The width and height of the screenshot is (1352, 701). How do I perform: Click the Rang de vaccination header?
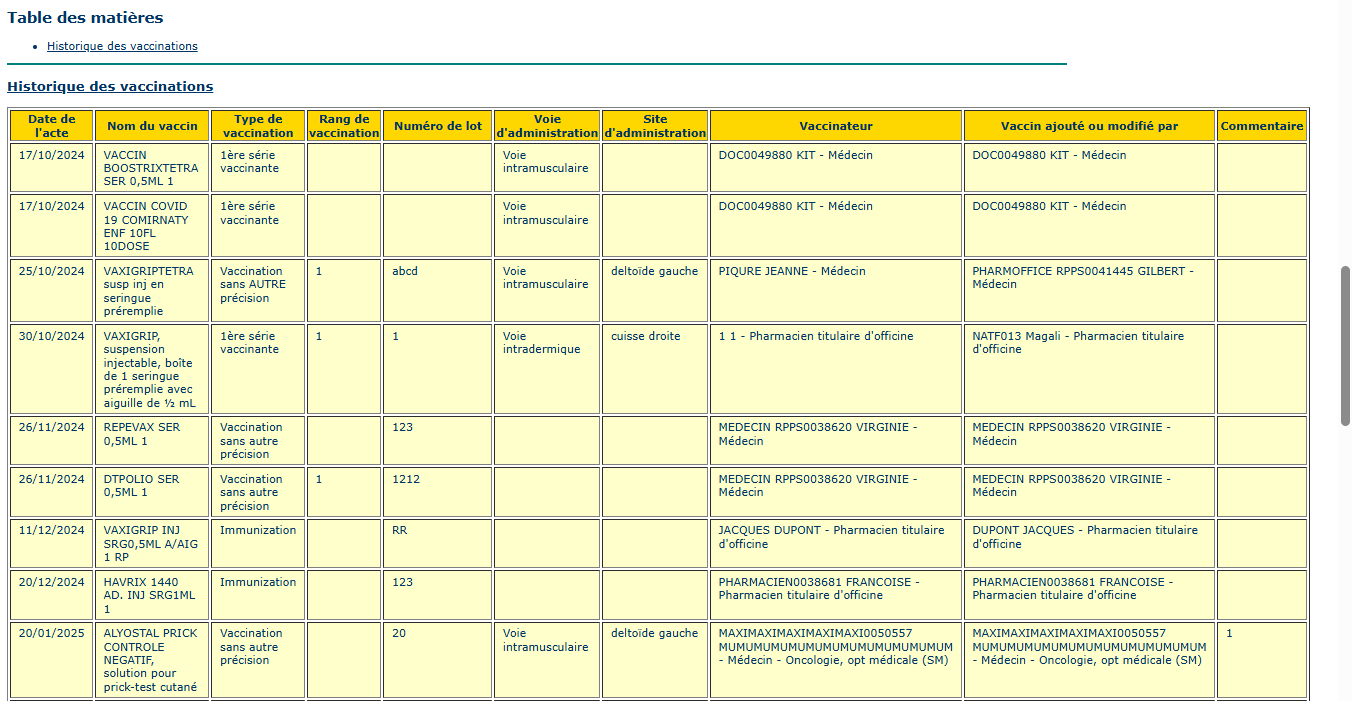[344, 126]
